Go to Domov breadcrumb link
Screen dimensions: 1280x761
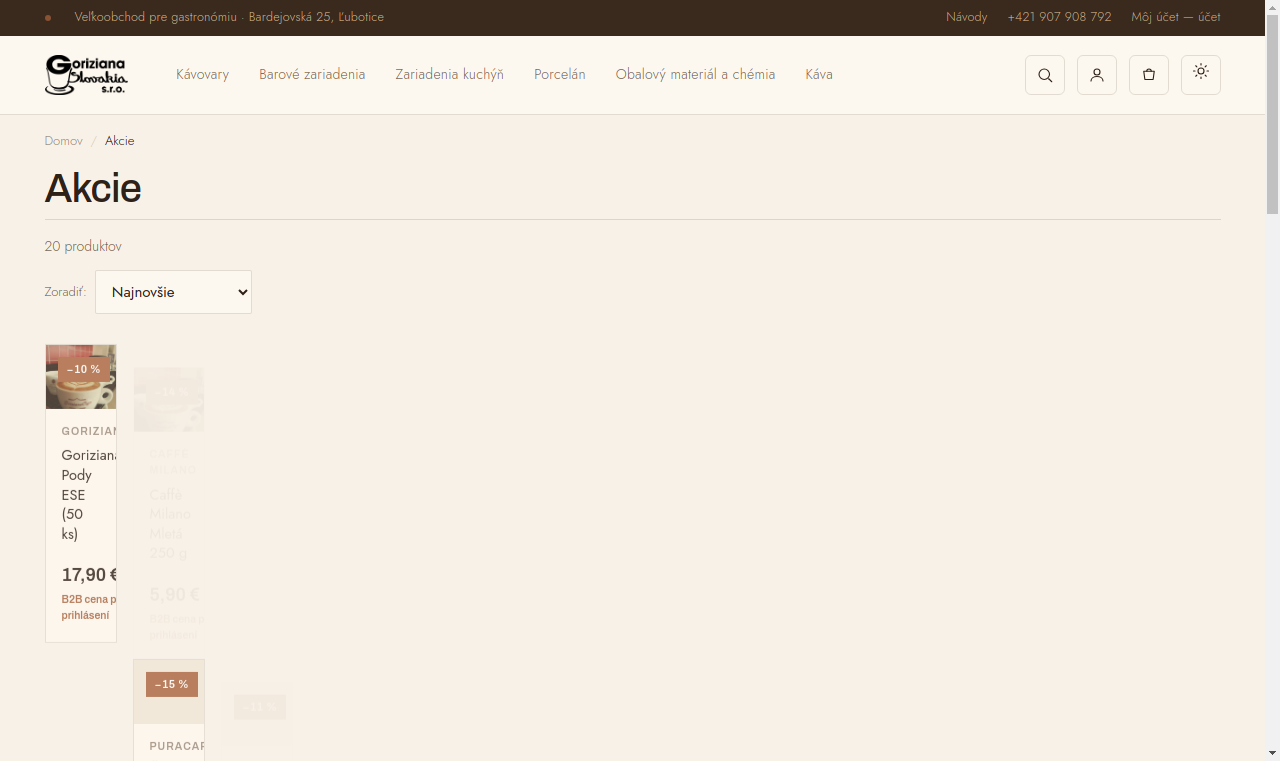[x=63, y=141]
